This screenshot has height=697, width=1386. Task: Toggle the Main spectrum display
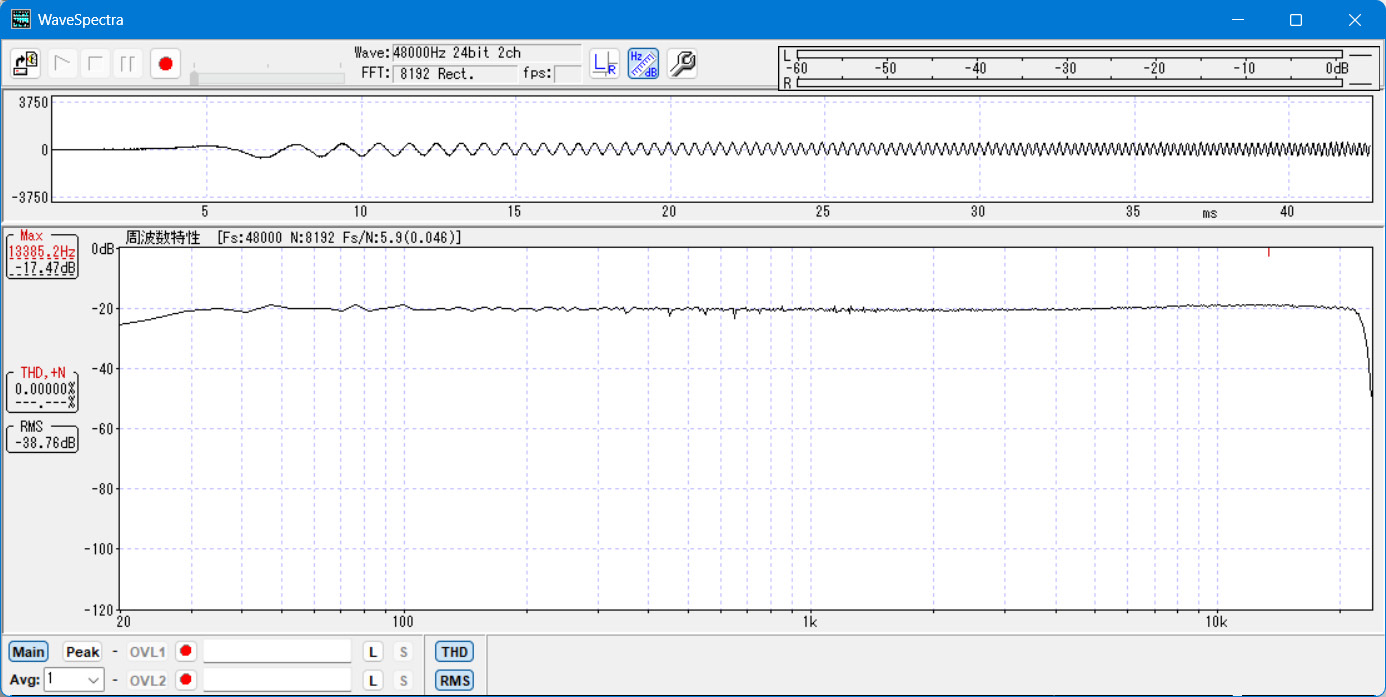pyautogui.click(x=28, y=652)
